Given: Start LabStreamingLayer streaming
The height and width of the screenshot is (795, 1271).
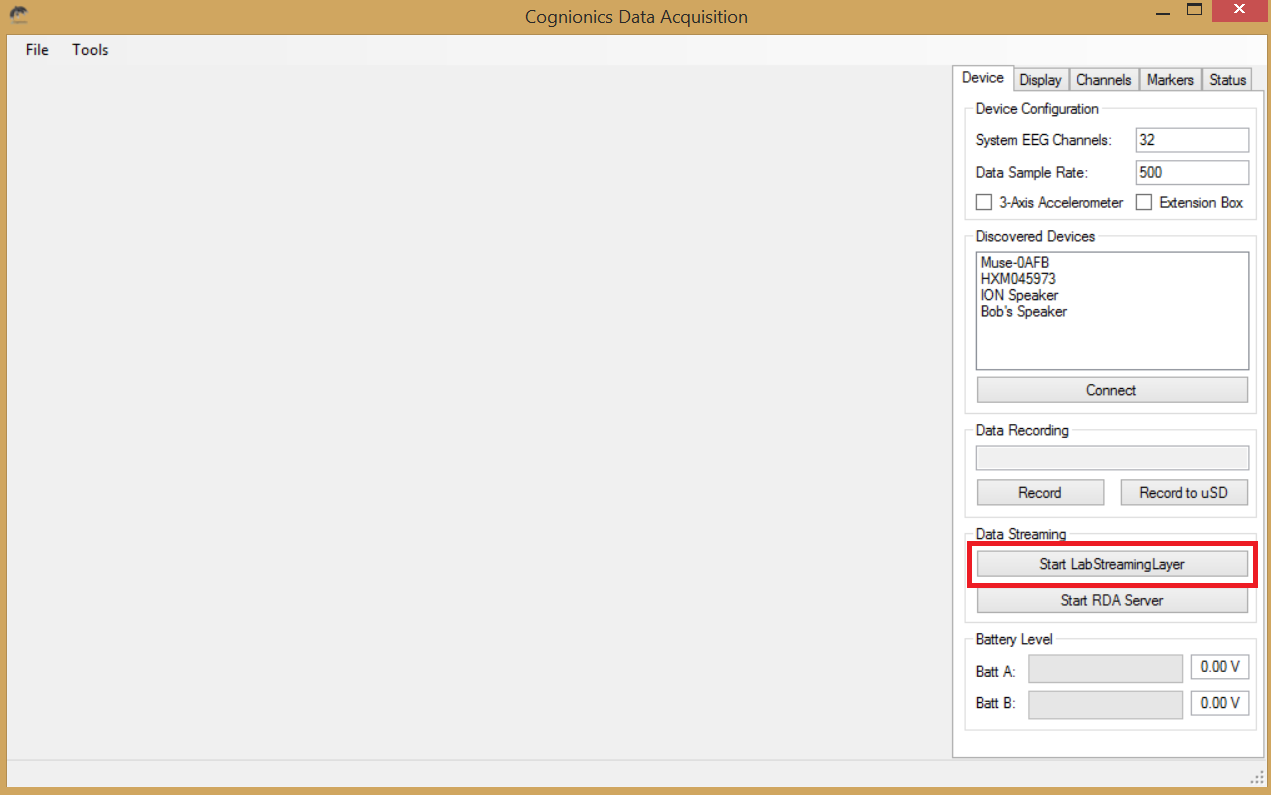Looking at the screenshot, I should point(1112,565).
